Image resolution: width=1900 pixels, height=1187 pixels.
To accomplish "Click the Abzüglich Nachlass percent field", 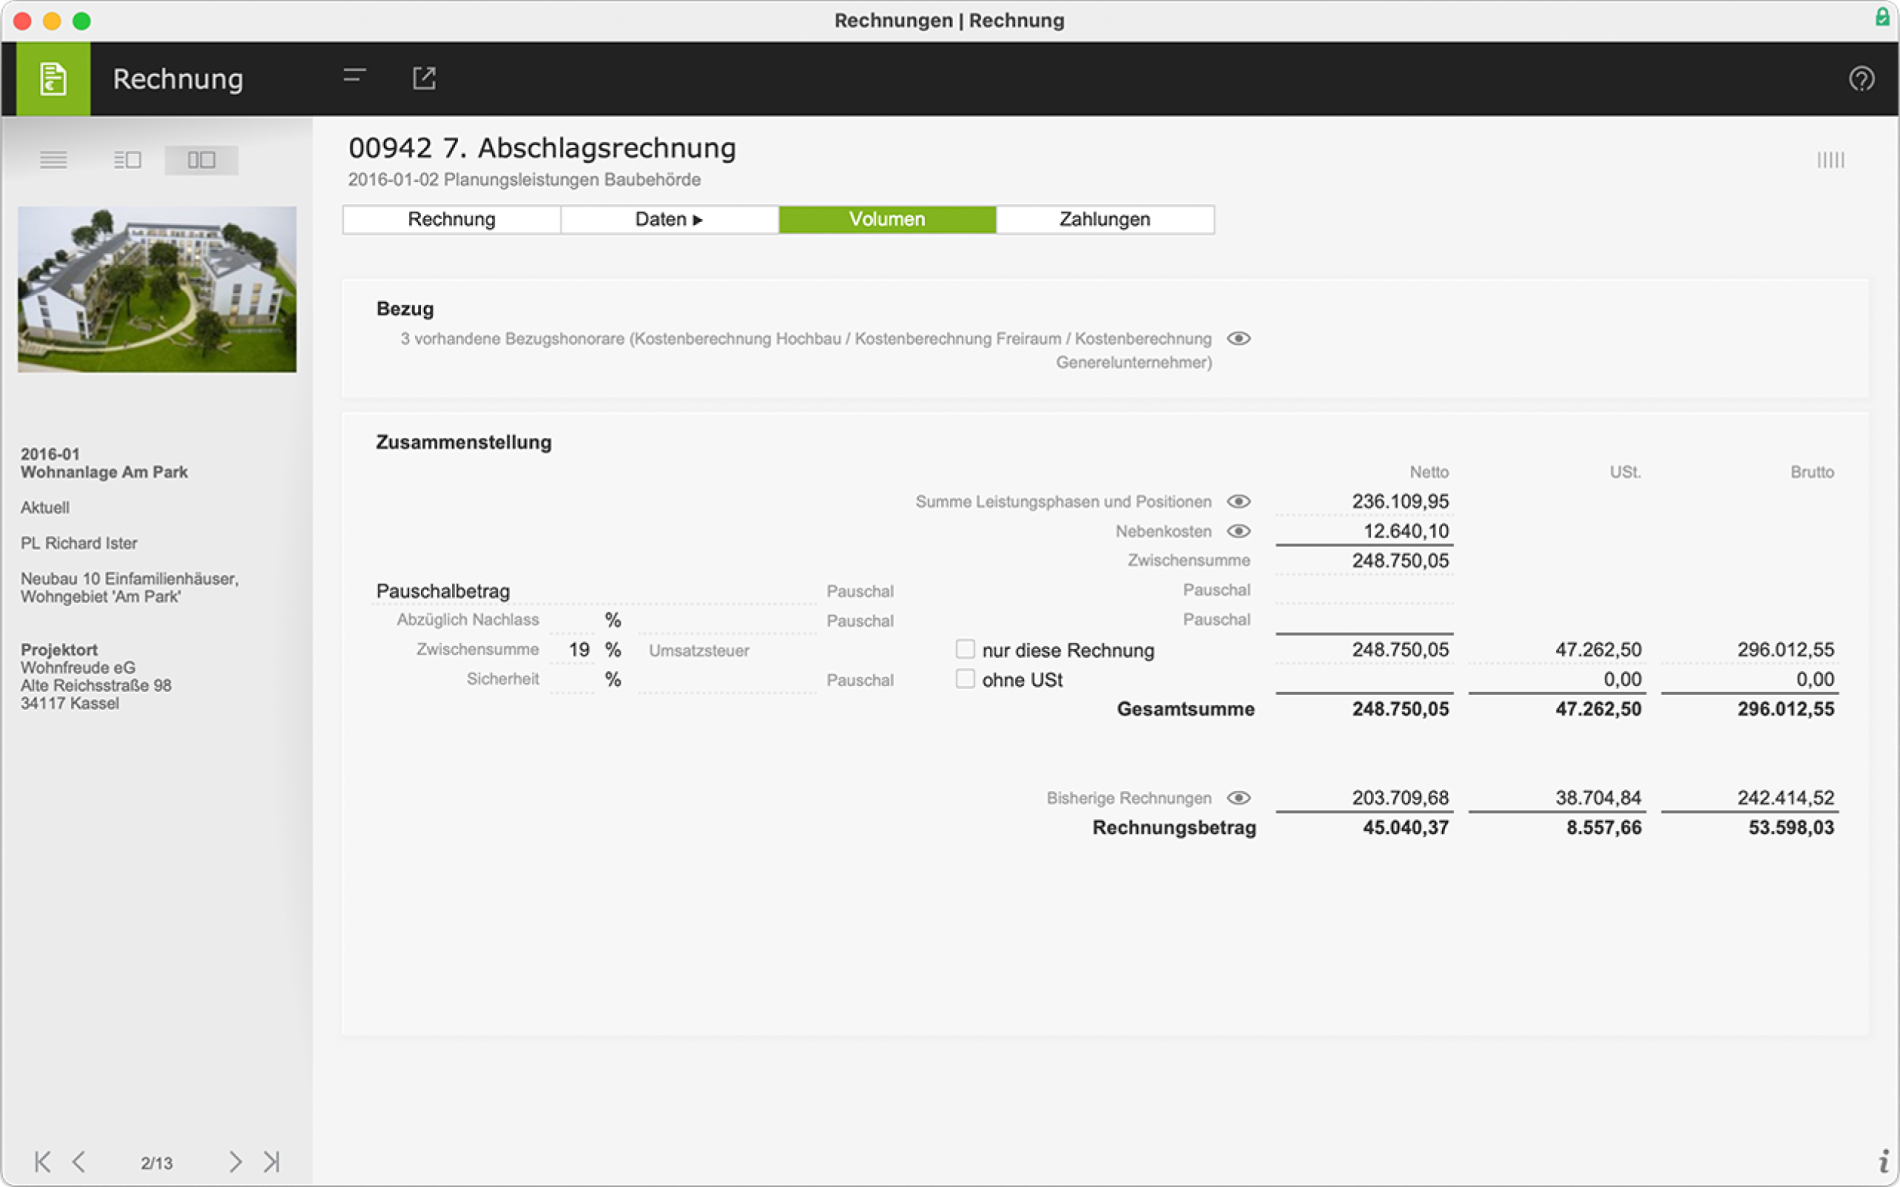I will pyautogui.click(x=571, y=620).
